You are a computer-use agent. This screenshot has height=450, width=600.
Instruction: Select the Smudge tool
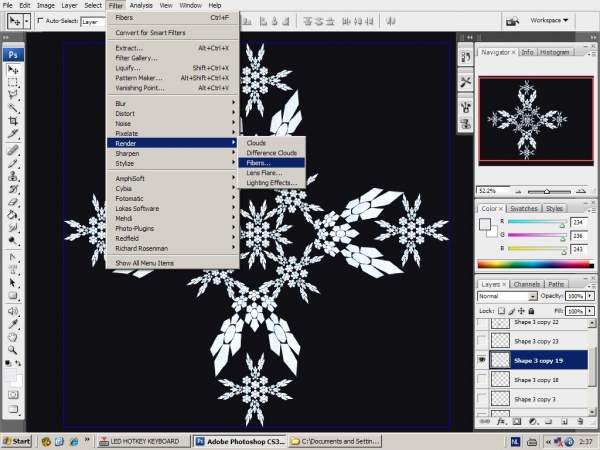tap(13, 228)
